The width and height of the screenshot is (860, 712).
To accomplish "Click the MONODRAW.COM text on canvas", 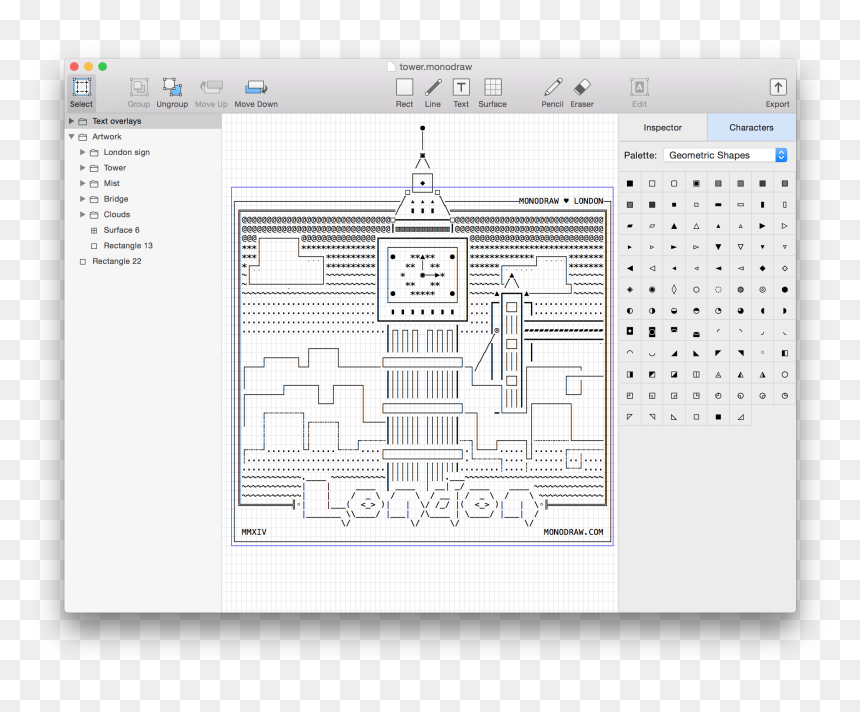I will pos(573,532).
